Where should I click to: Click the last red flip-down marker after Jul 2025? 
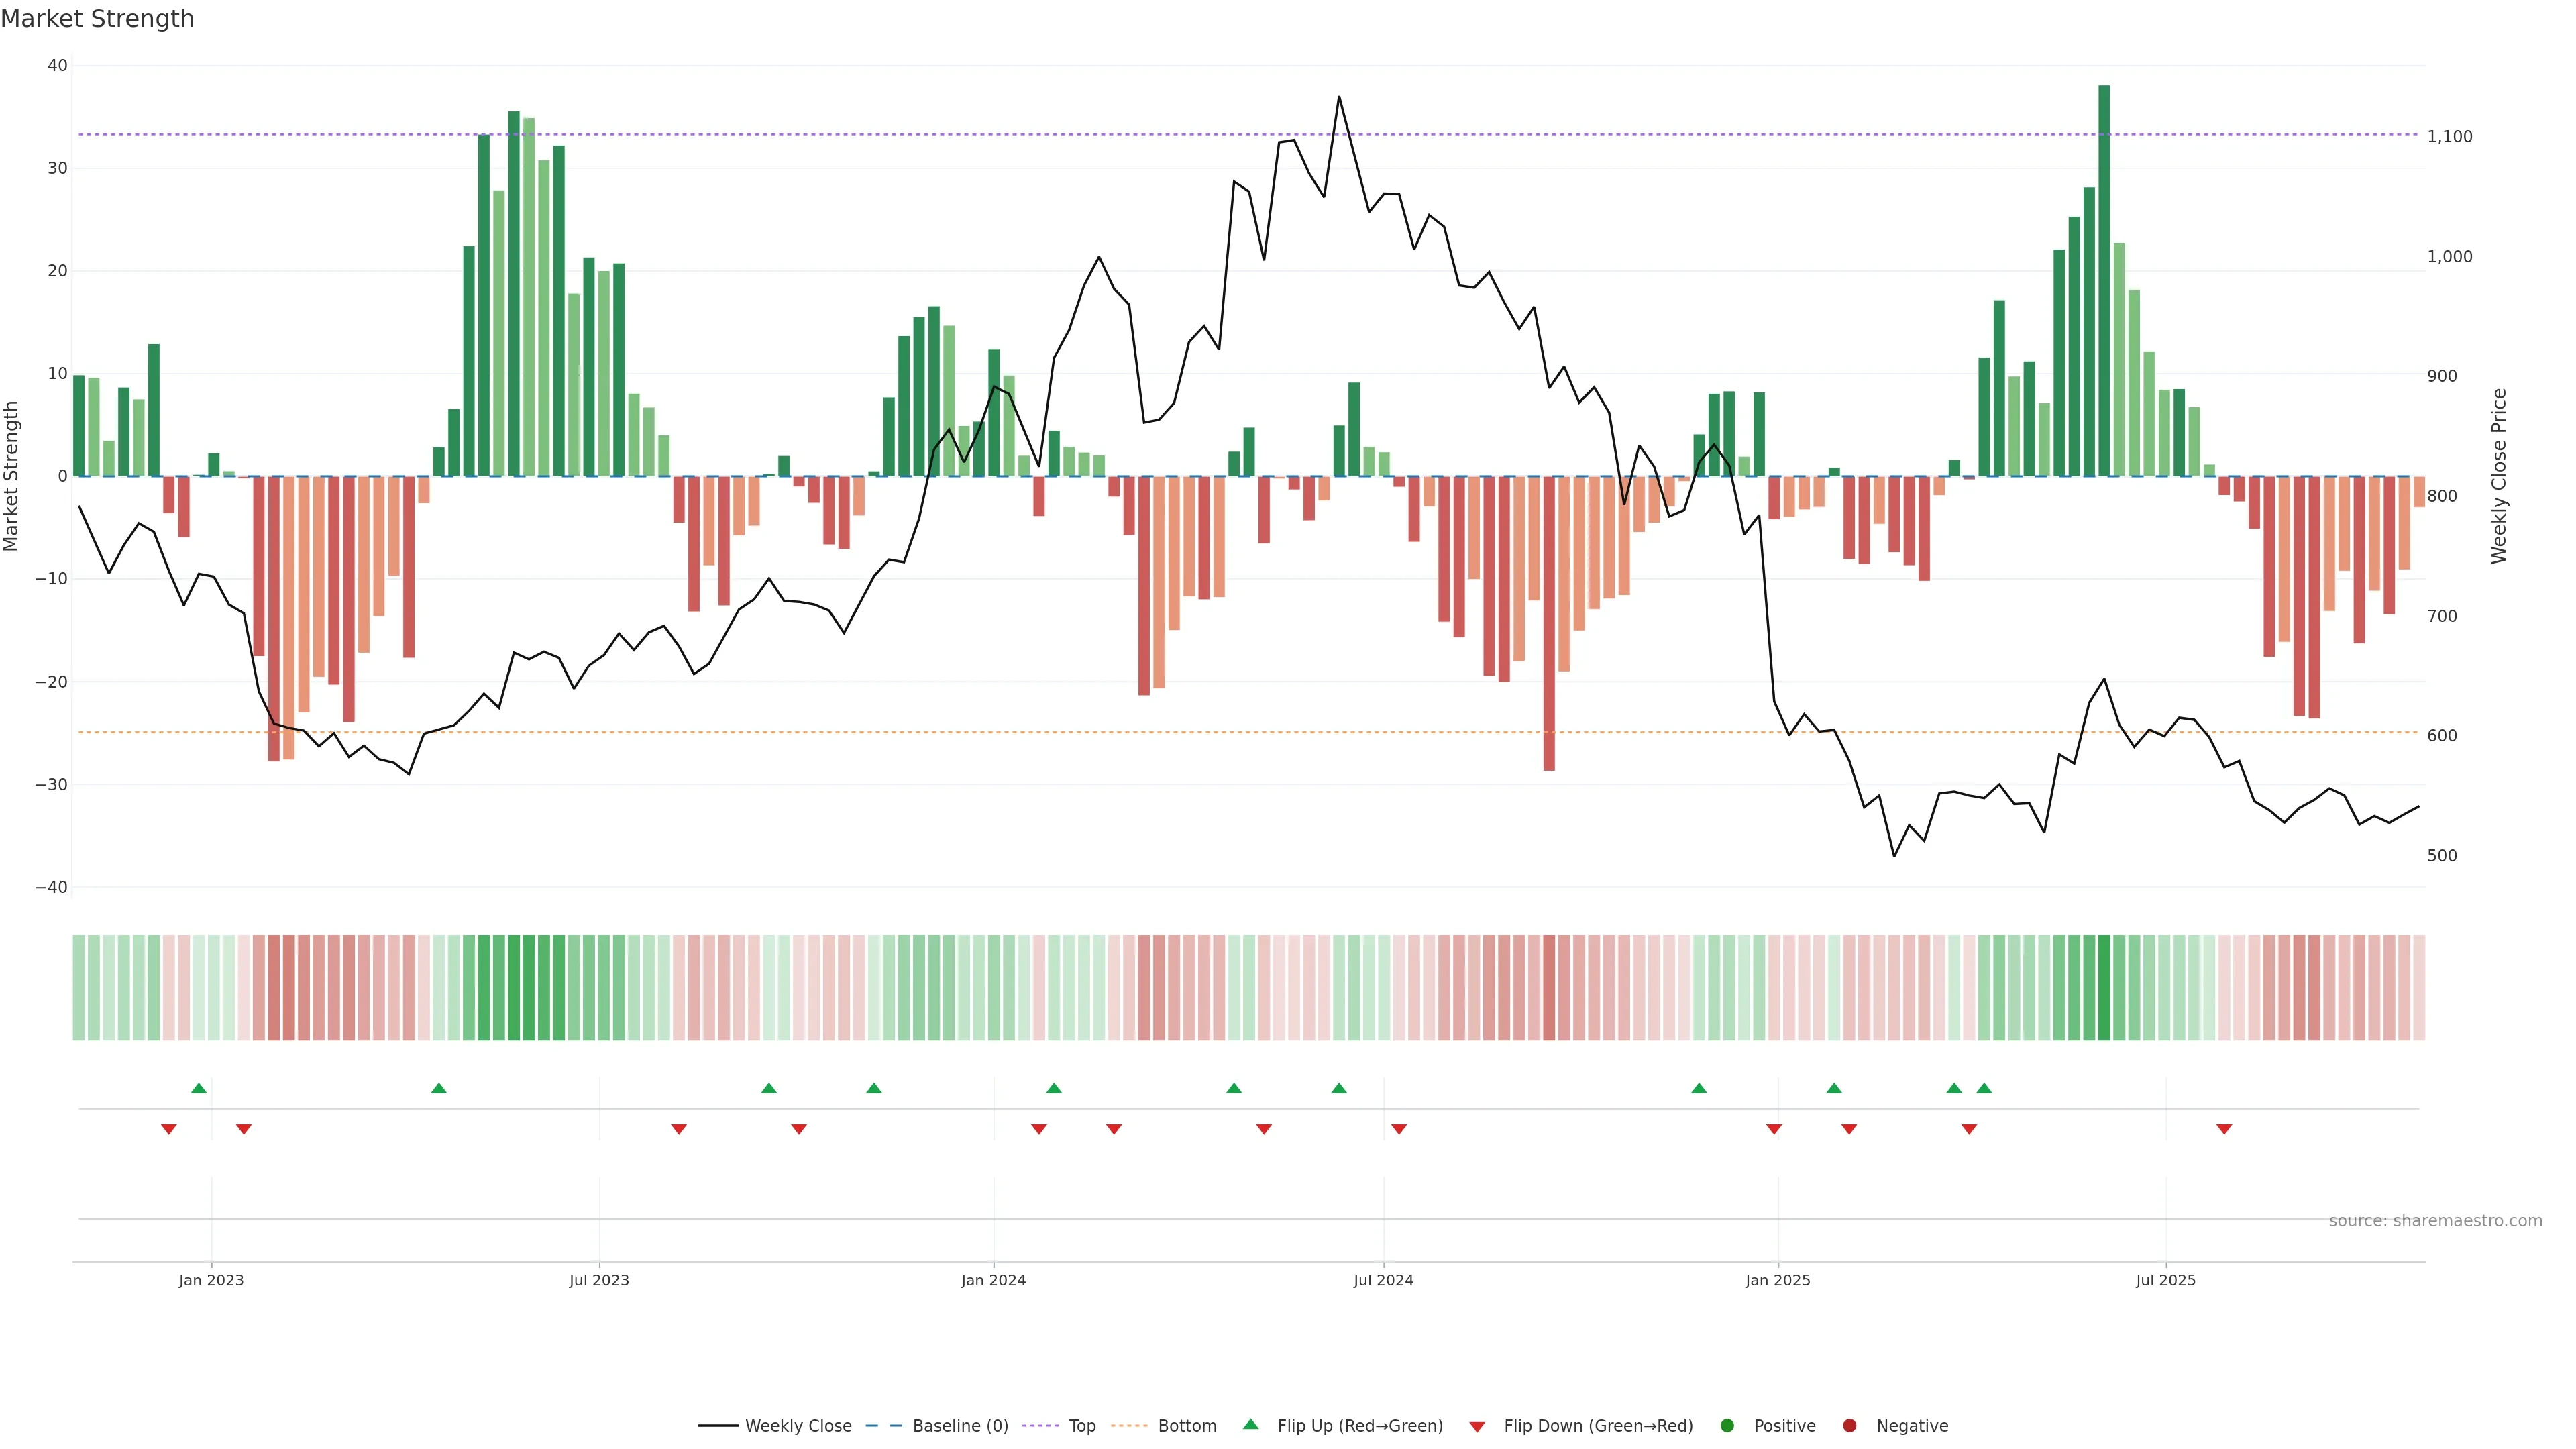(x=2224, y=1129)
